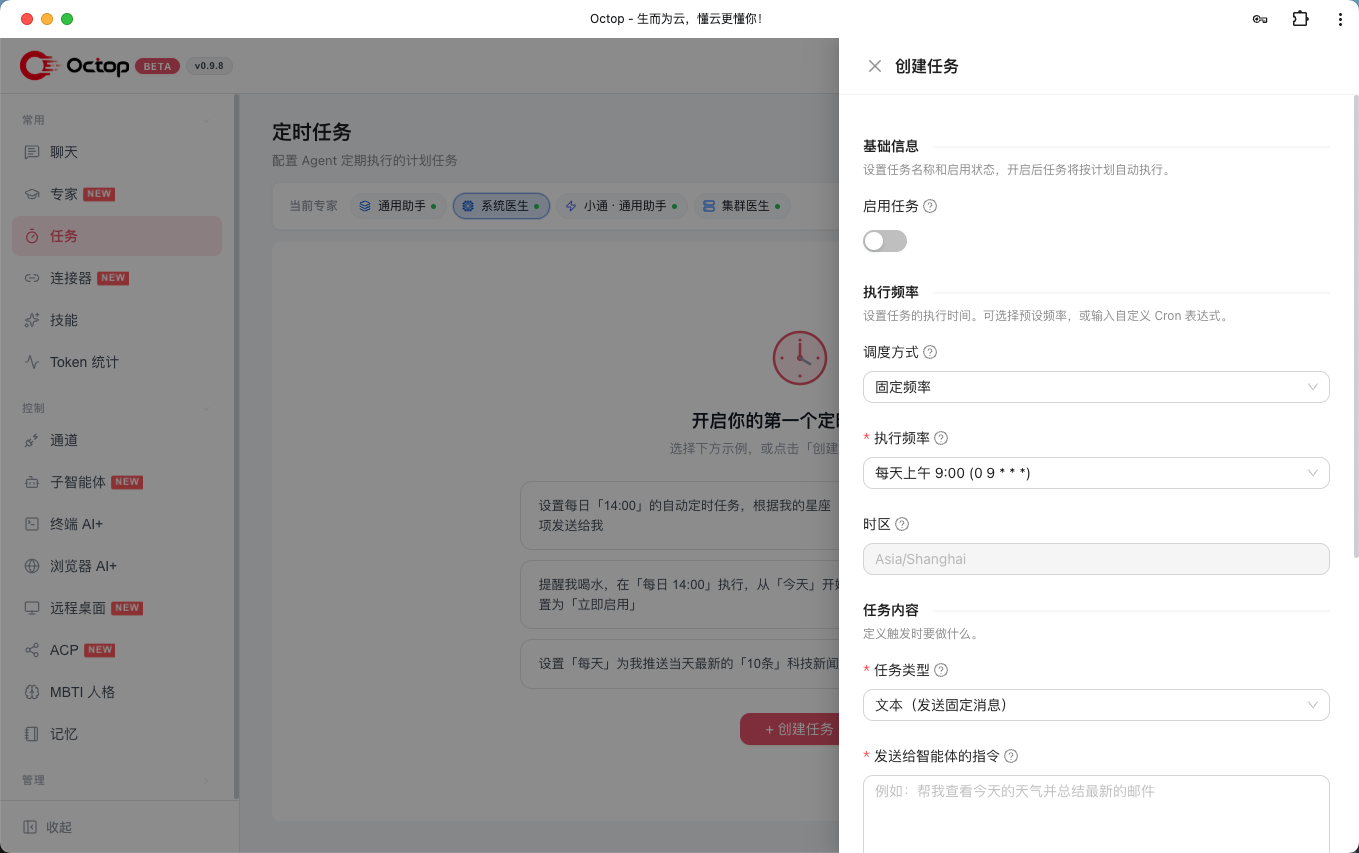Collapse the 控制 section chevron
Viewport: 1359px width, 853px height.
click(207, 408)
